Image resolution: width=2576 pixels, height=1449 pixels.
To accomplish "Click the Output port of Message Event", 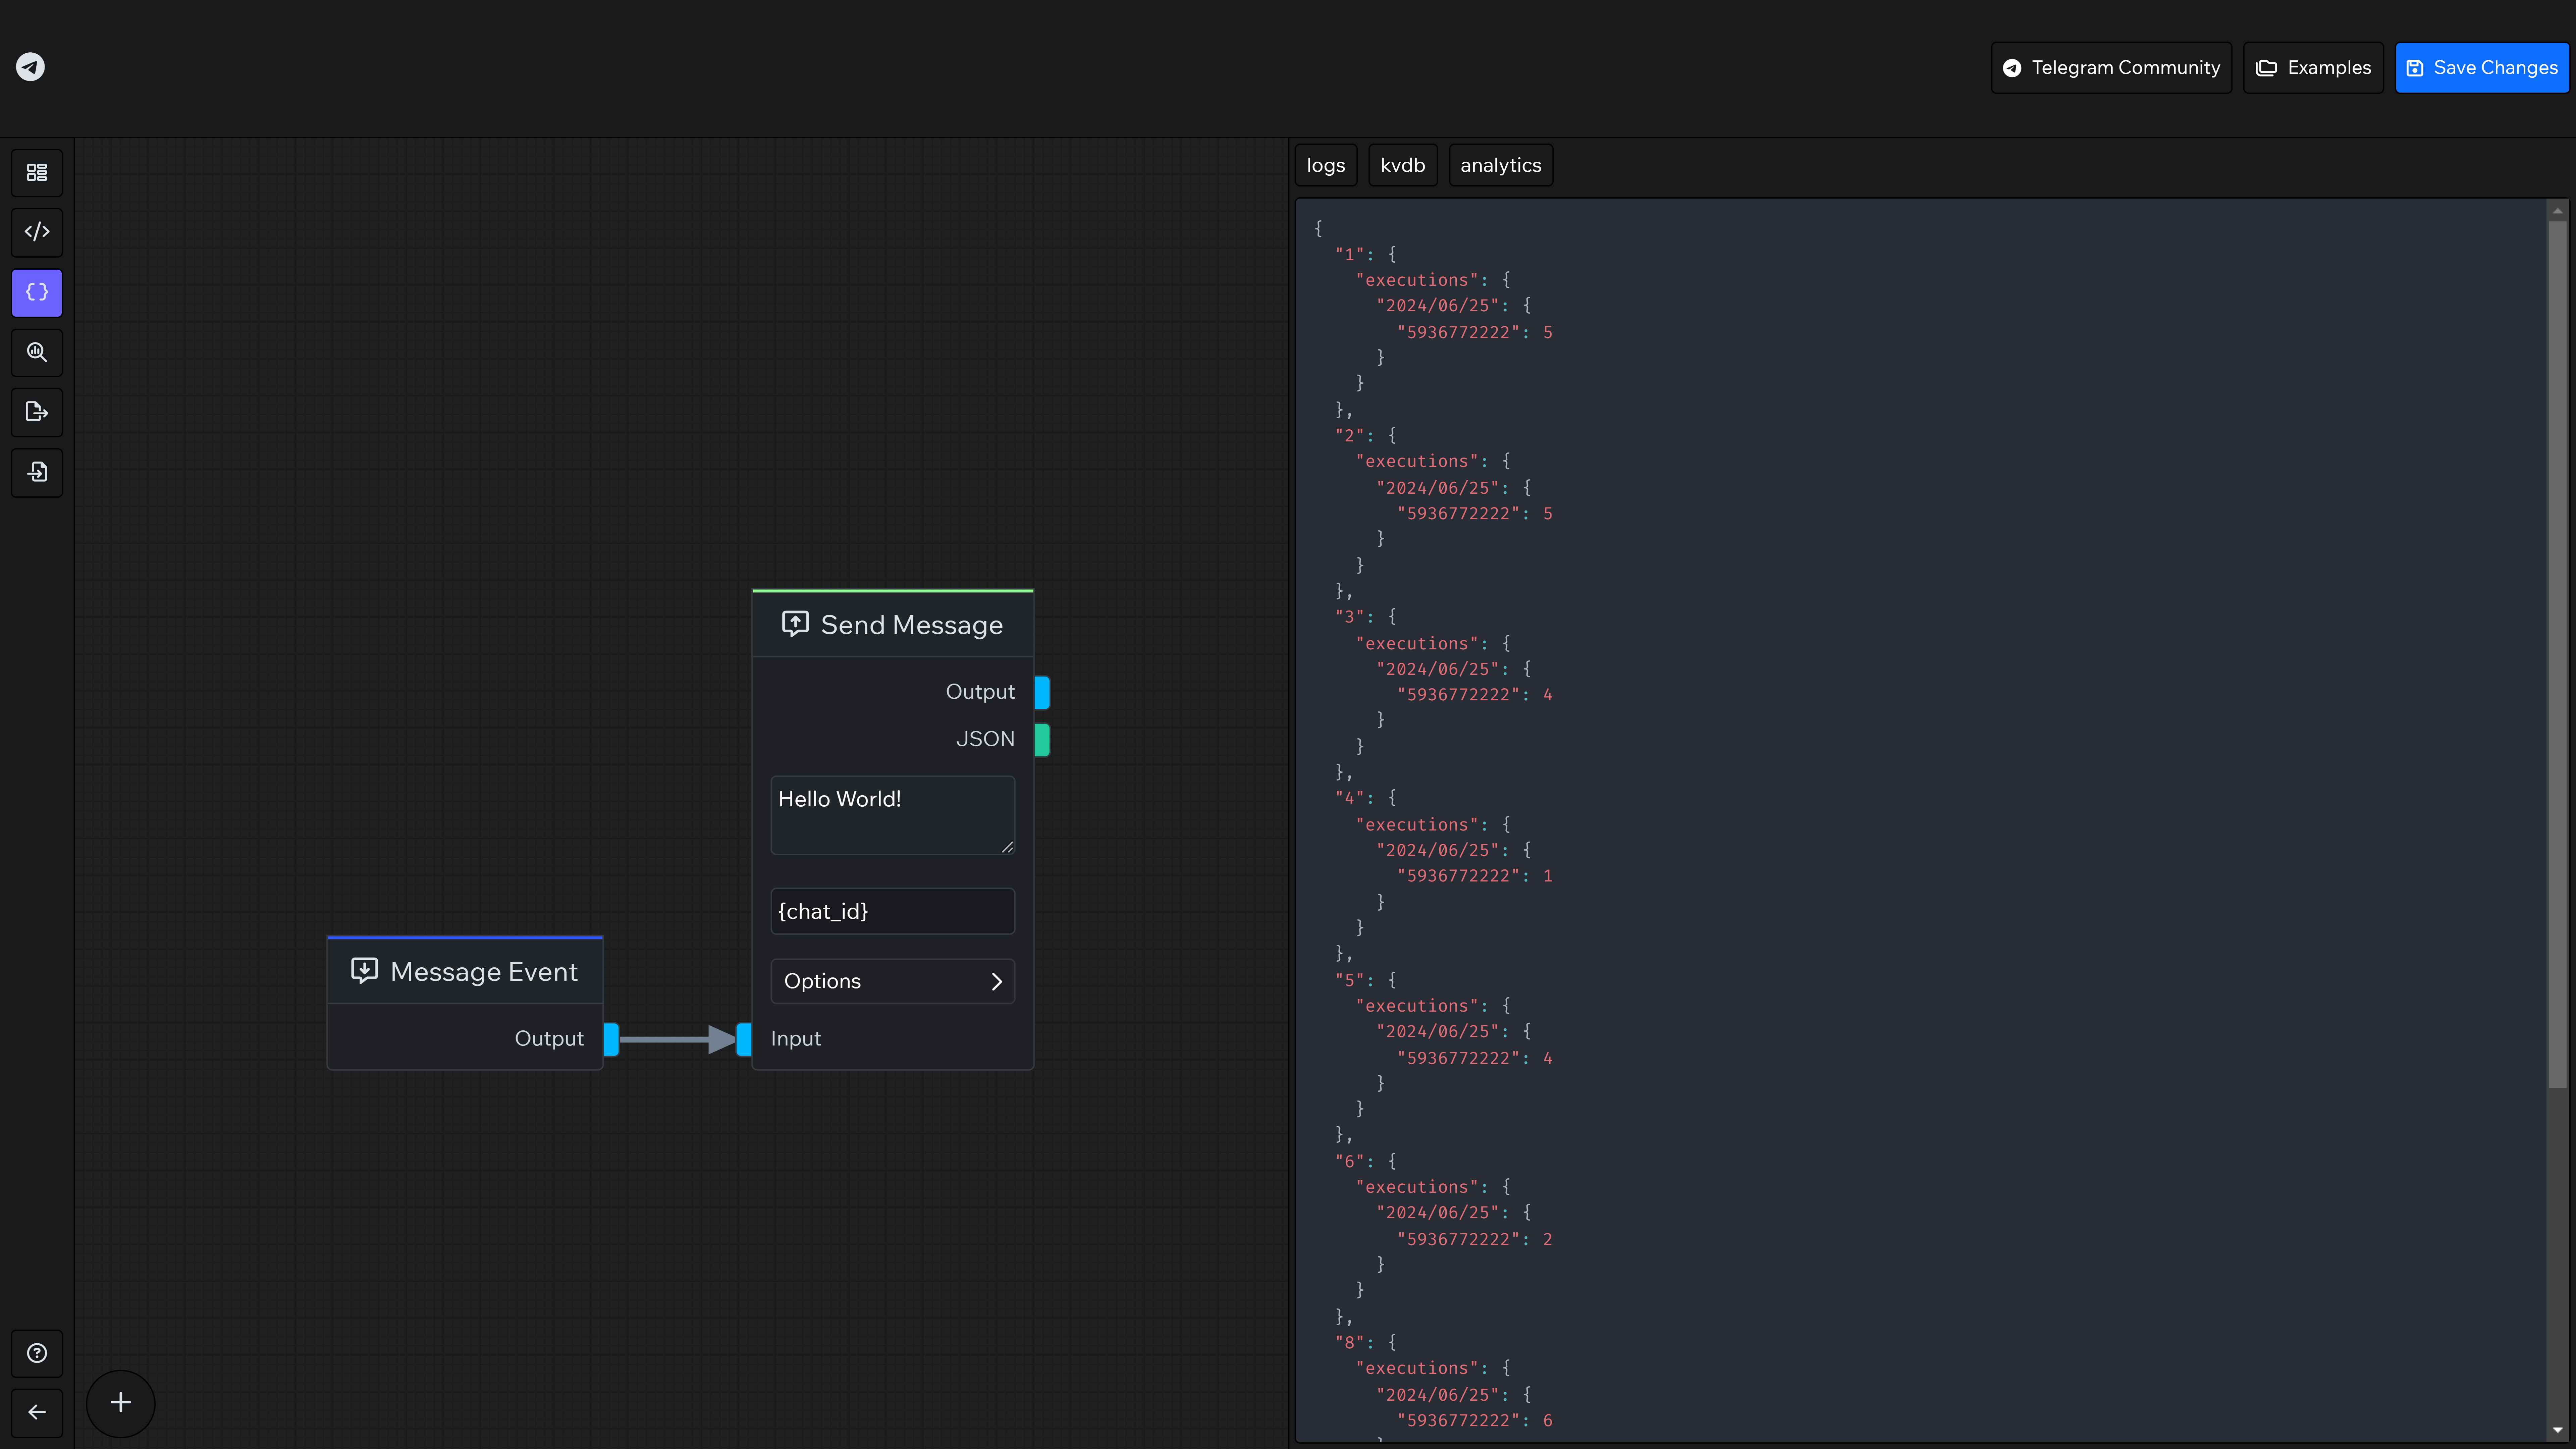I will click(611, 1039).
